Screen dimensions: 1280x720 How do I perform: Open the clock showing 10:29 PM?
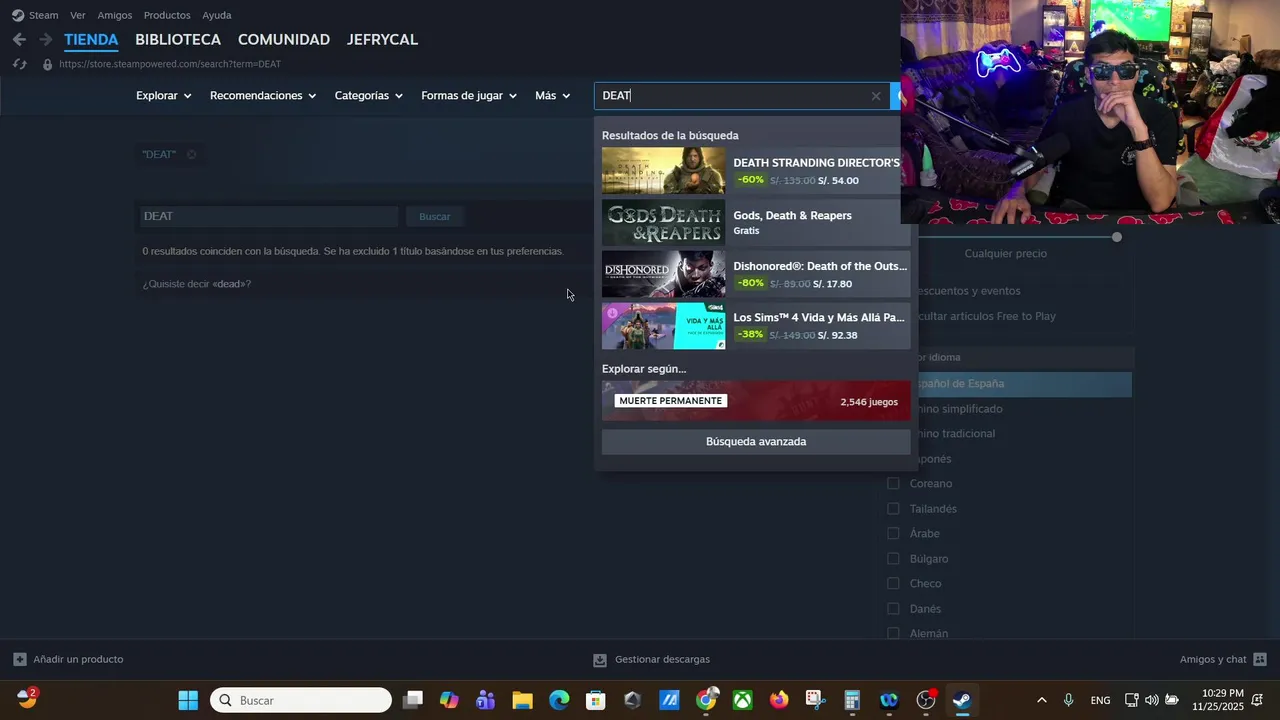pyautogui.click(x=1218, y=700)
